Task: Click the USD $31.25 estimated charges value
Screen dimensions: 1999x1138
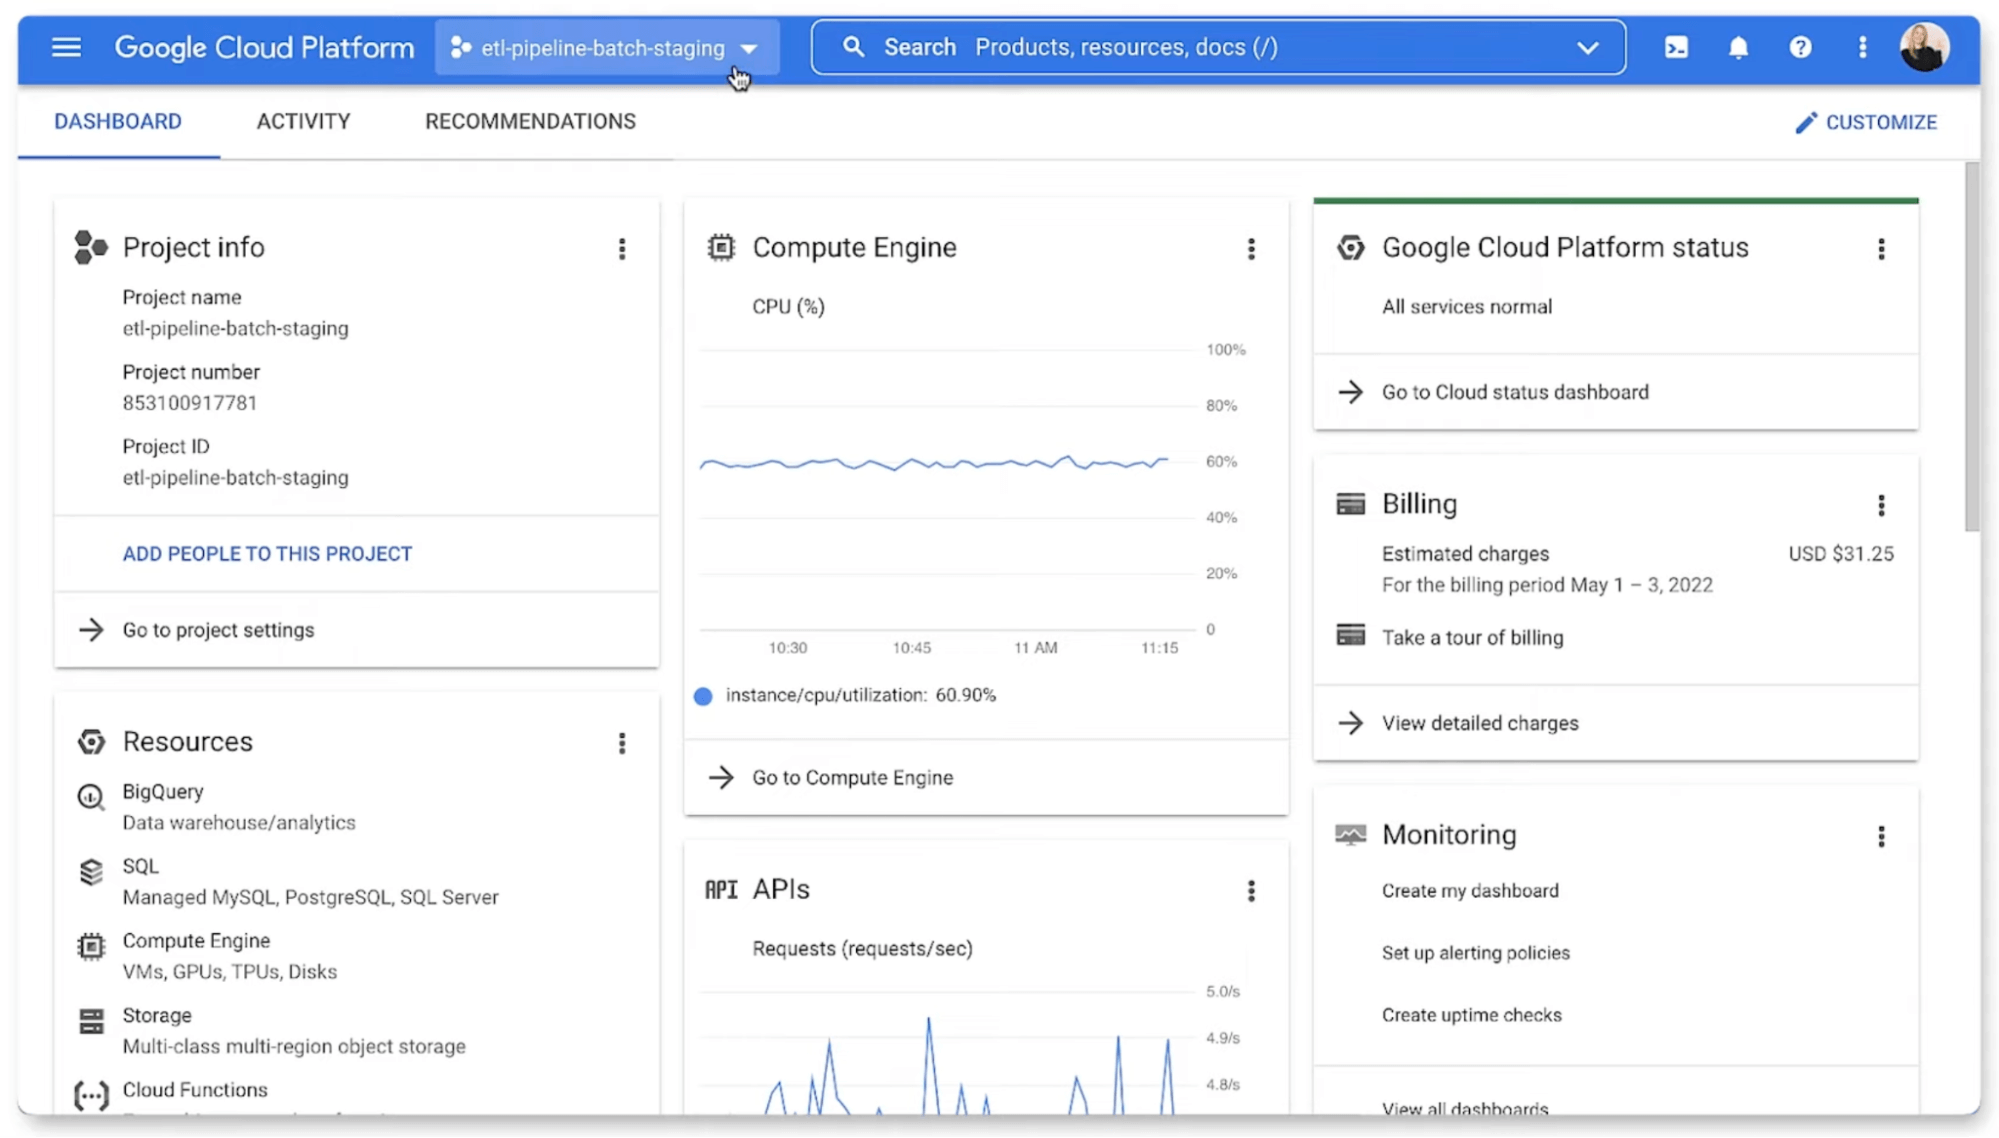Action: click(x=1840, y=553)
